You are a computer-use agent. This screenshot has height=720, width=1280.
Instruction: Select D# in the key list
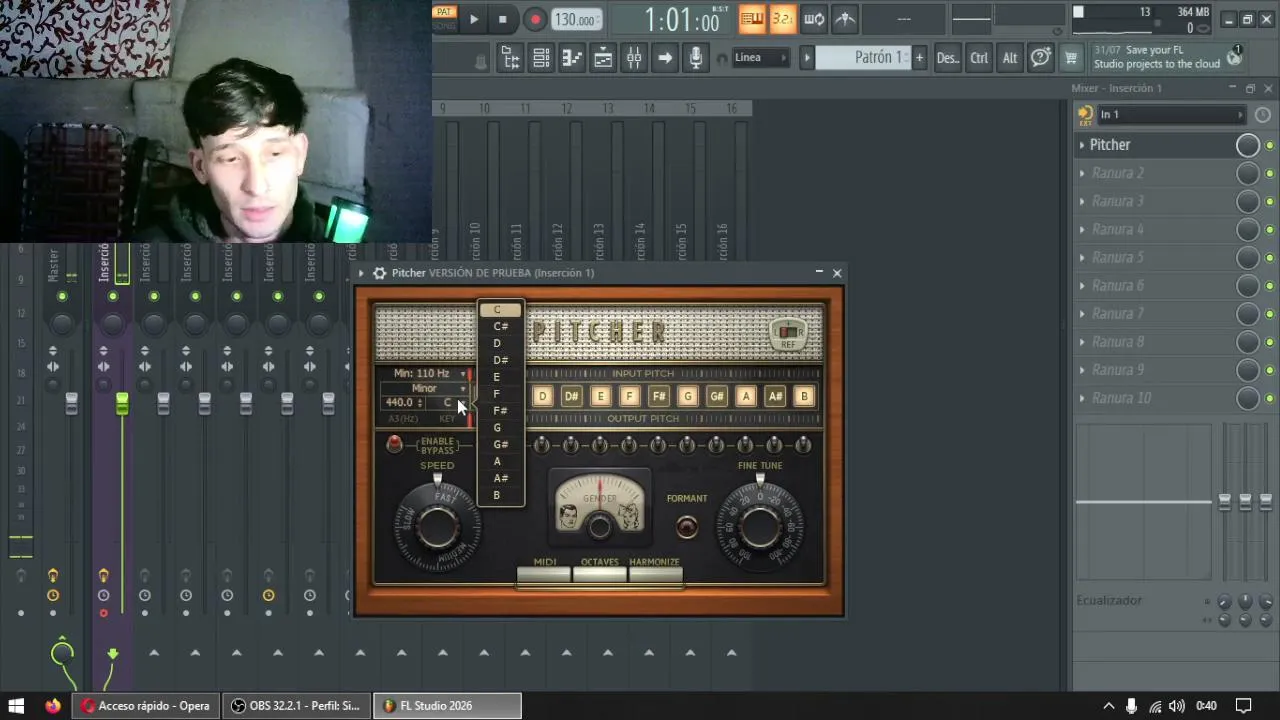[501, 360]
